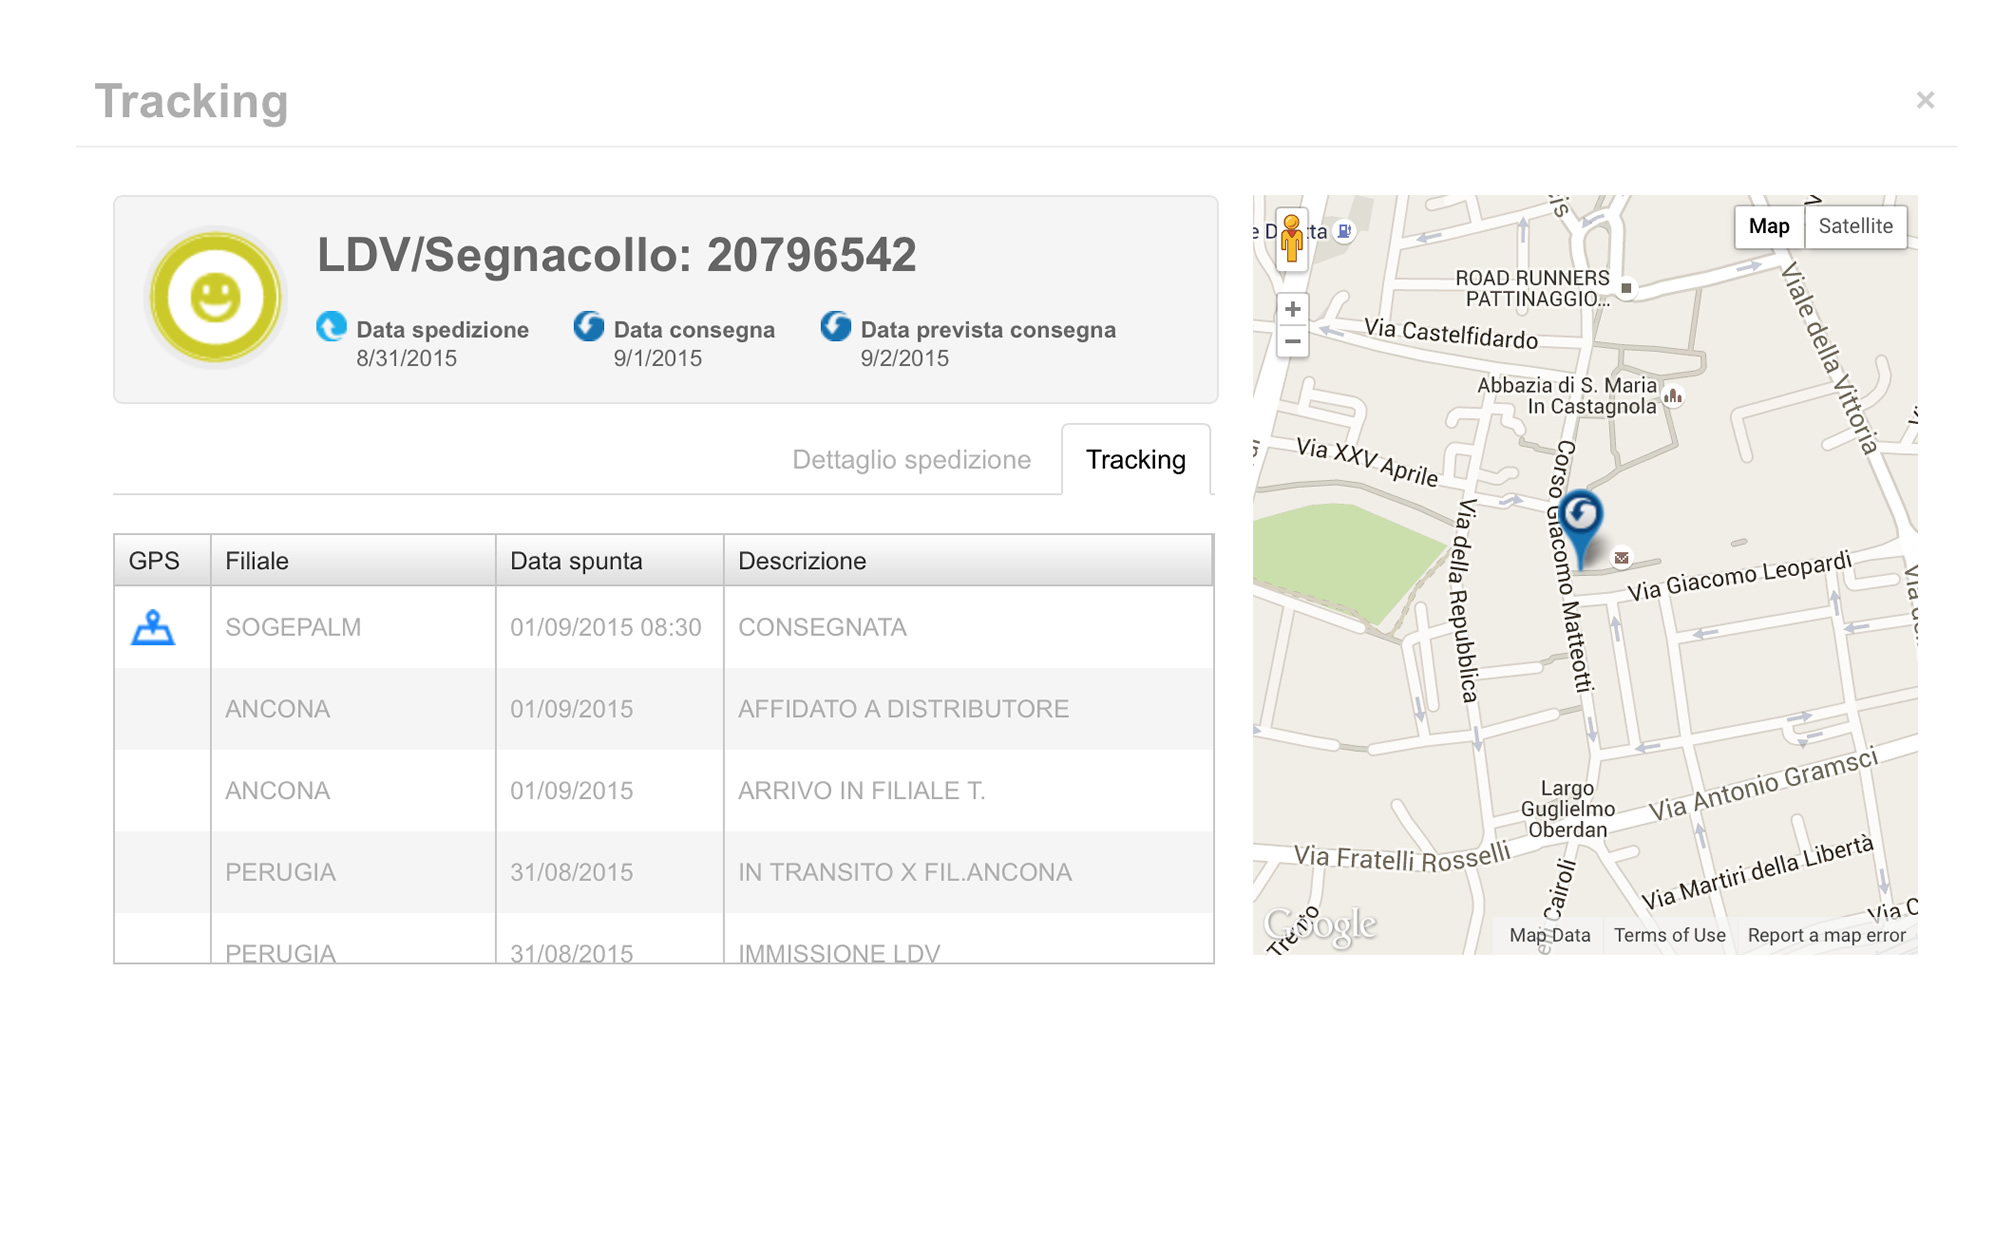Close the Tracking dialog
2000x1254 pixels.
[1925, 100]
